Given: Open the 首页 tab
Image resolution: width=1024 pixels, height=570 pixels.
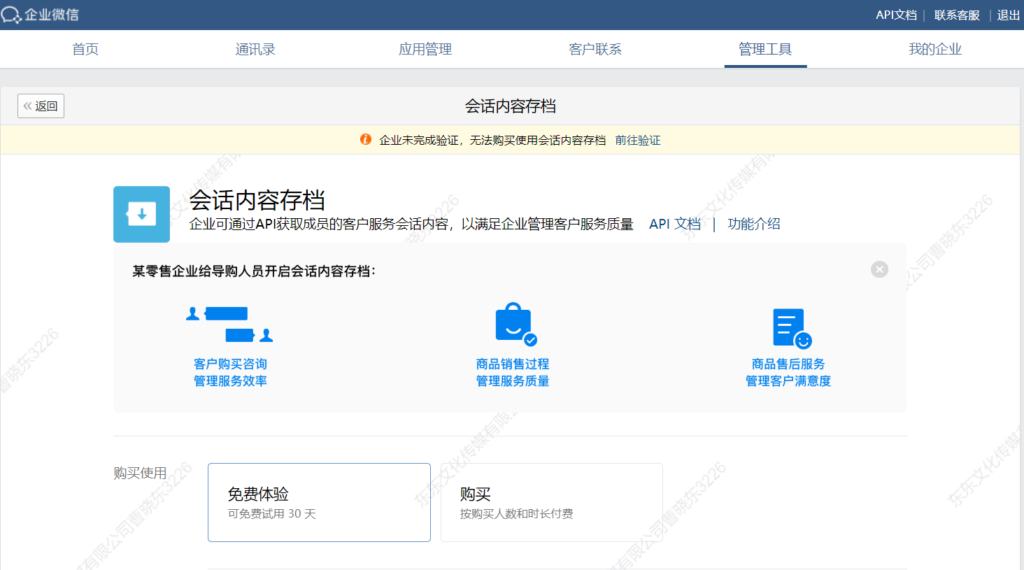Looking at the screenshot, I should pos(85,49).
